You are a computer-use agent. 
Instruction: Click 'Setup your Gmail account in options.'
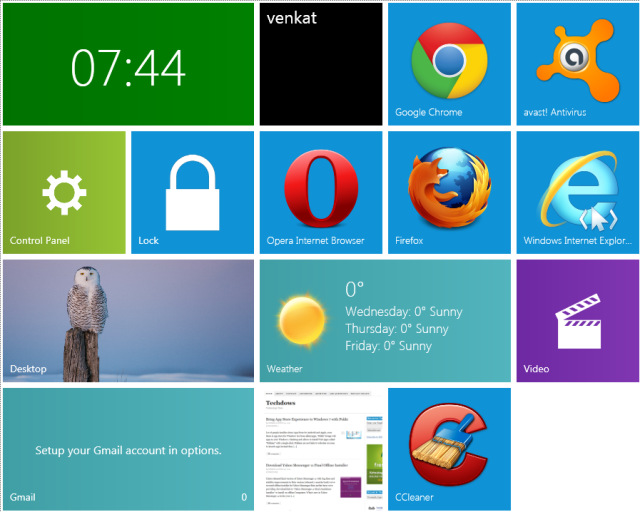click(x=128, y=450)
